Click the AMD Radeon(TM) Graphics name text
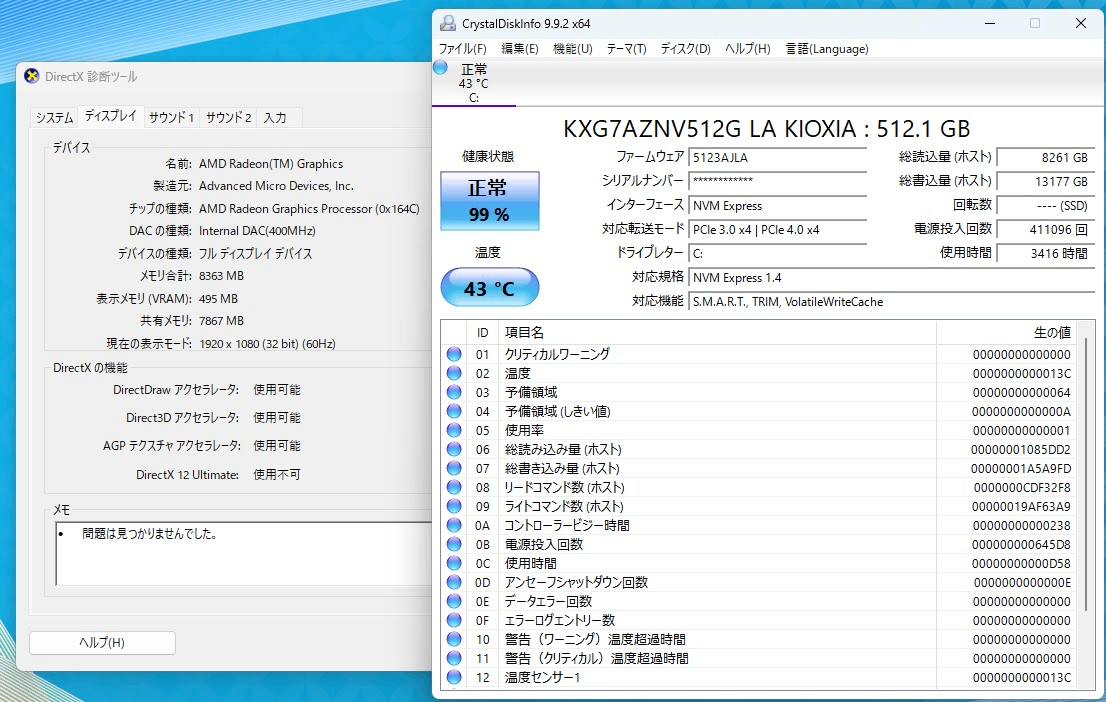Viewport: 1106px width, 702px height. click(x=271, y=164)
